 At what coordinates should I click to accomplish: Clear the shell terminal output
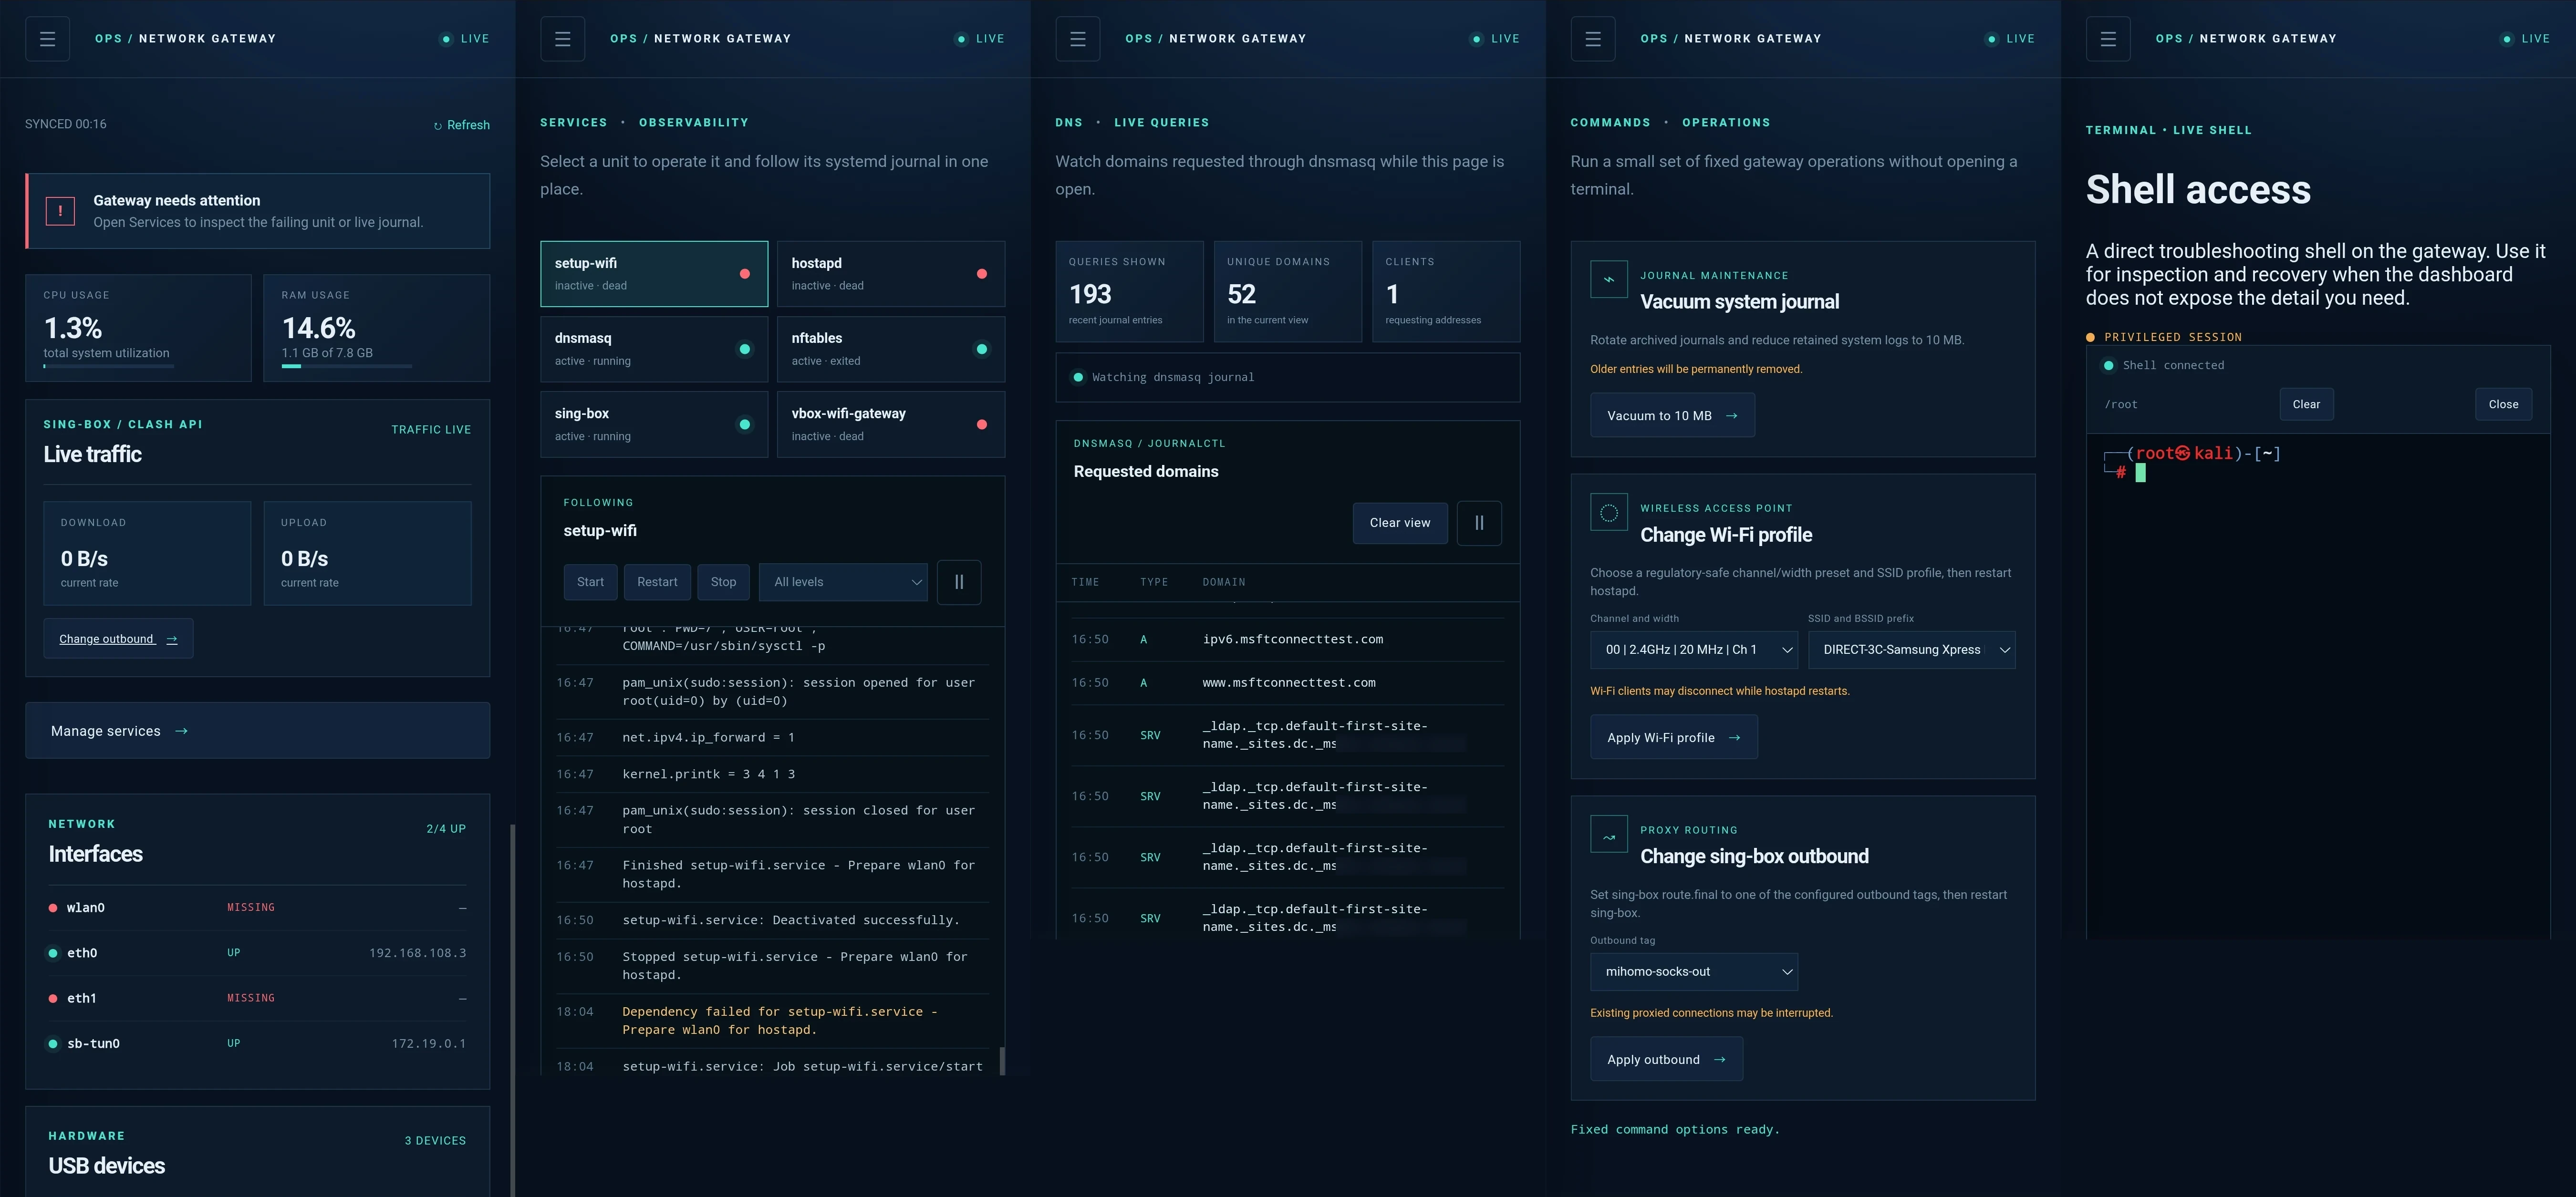tap(2306, 405)
